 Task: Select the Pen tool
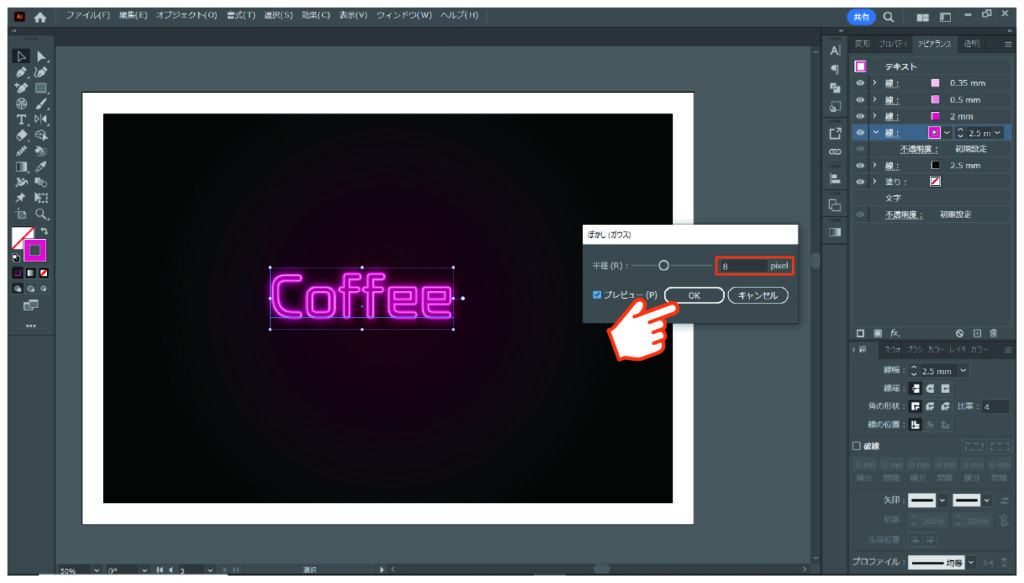(x=21, y=72)
